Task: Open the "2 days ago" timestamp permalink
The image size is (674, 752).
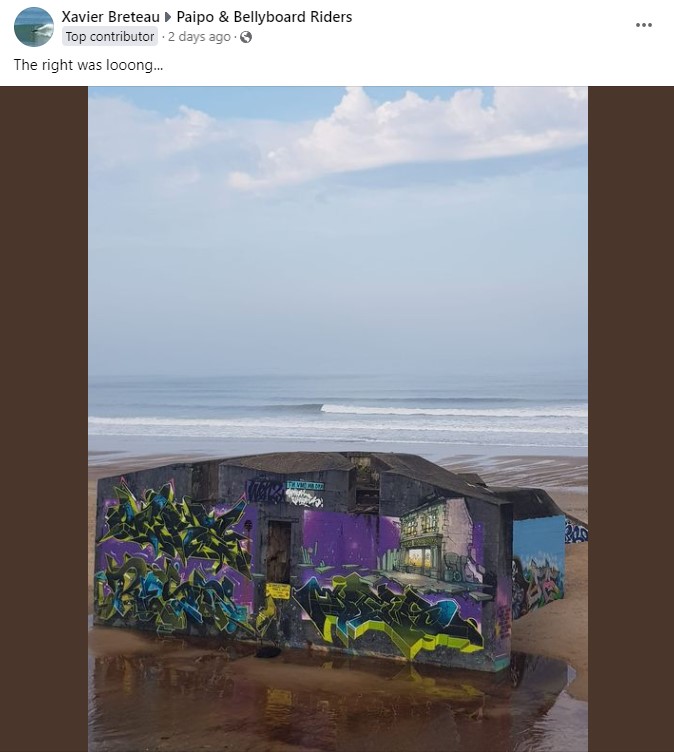Action: pos(199,37)
